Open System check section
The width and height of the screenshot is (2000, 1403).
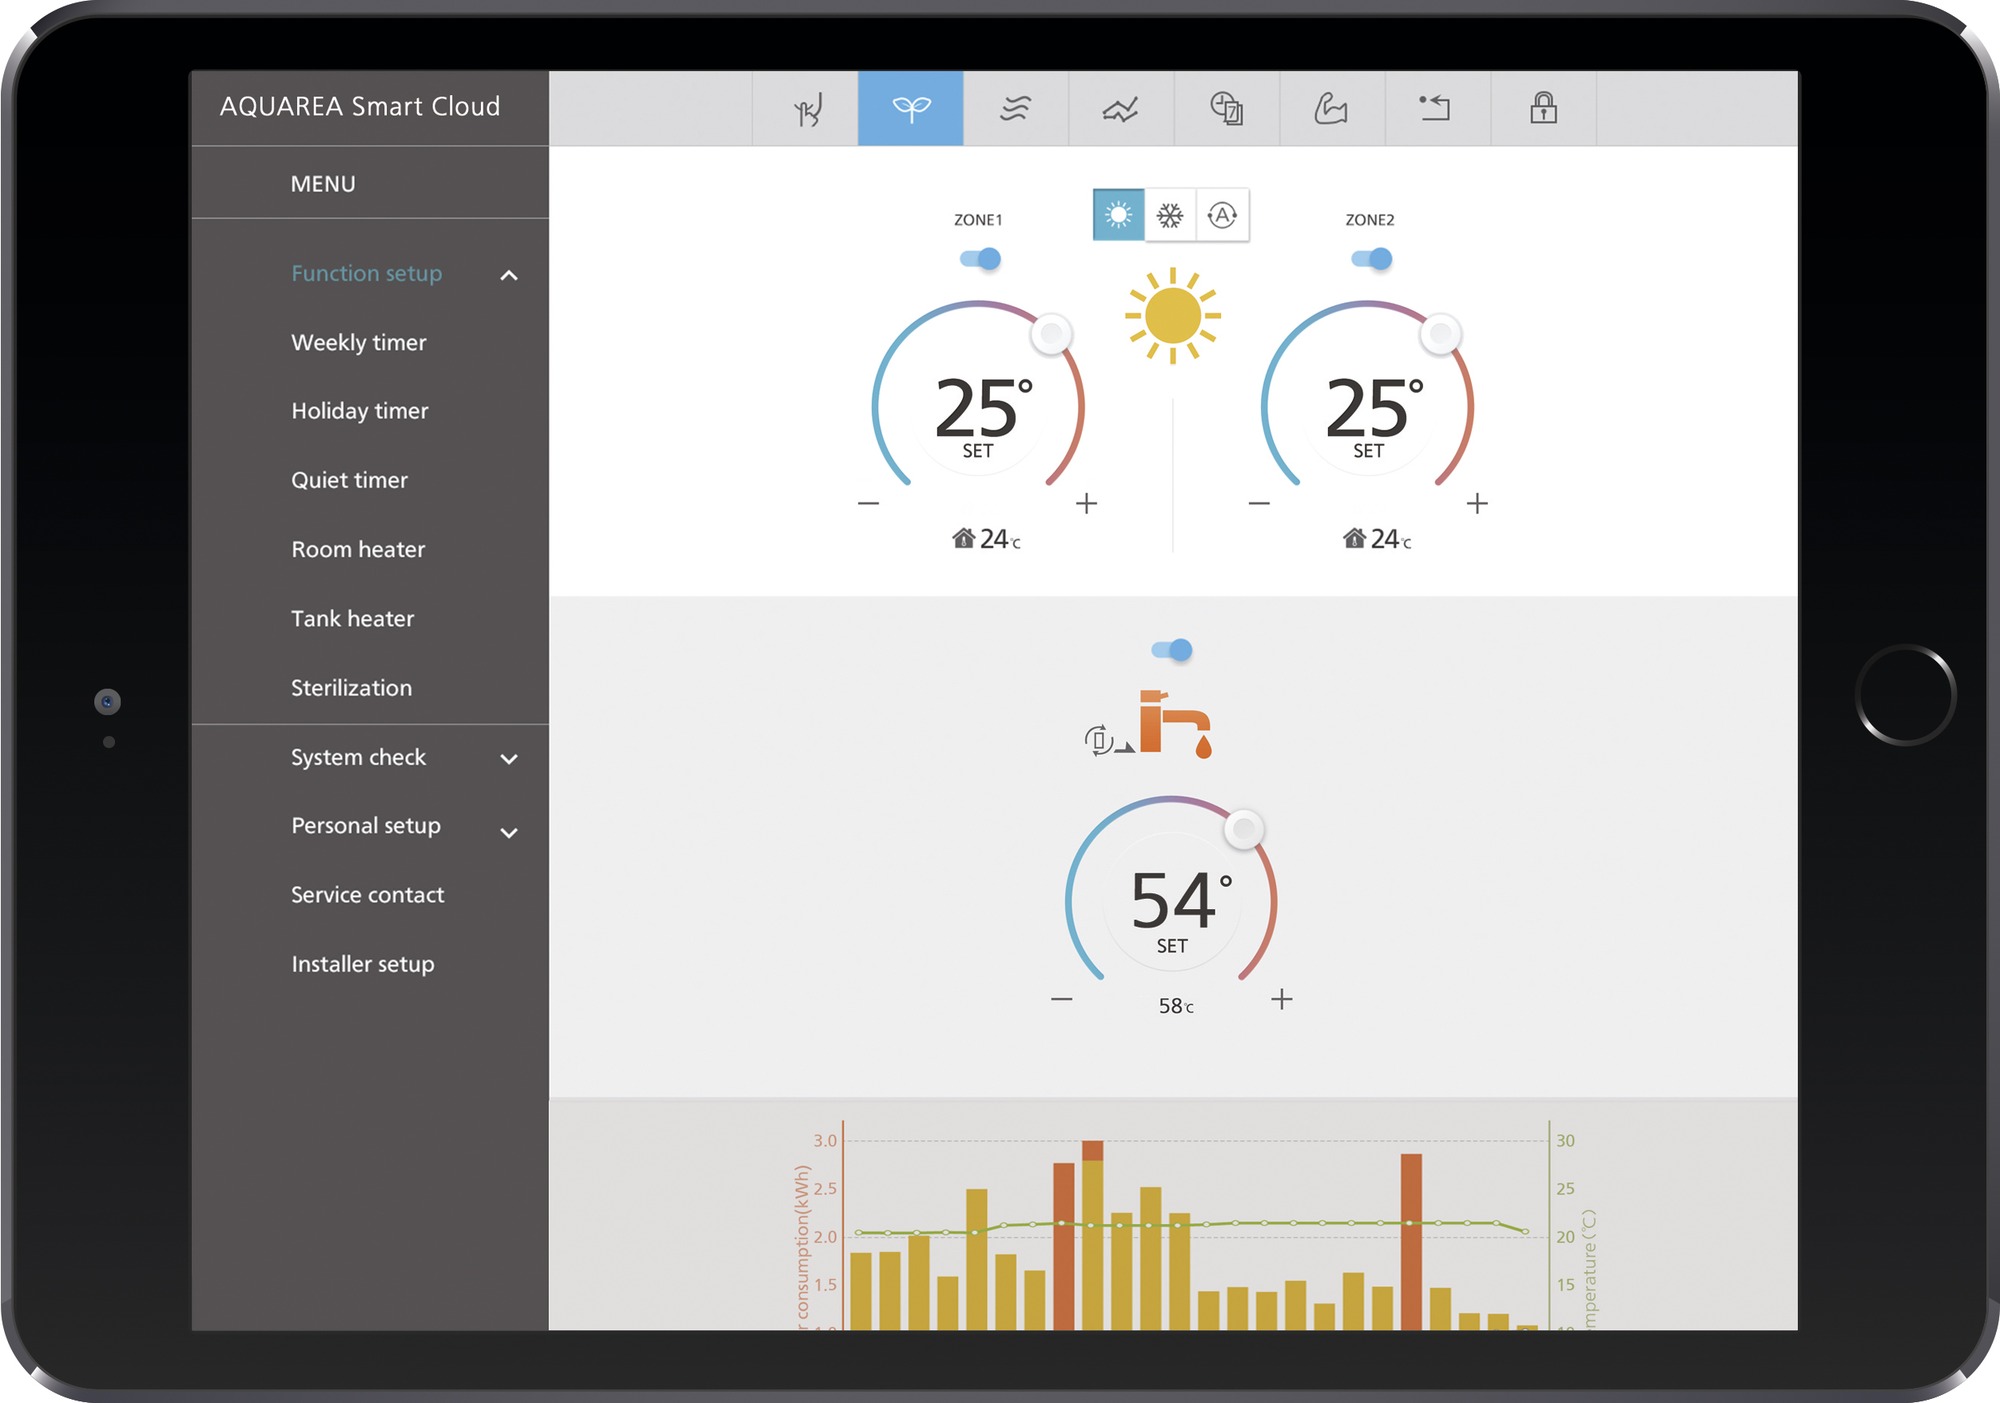point(358,757)
